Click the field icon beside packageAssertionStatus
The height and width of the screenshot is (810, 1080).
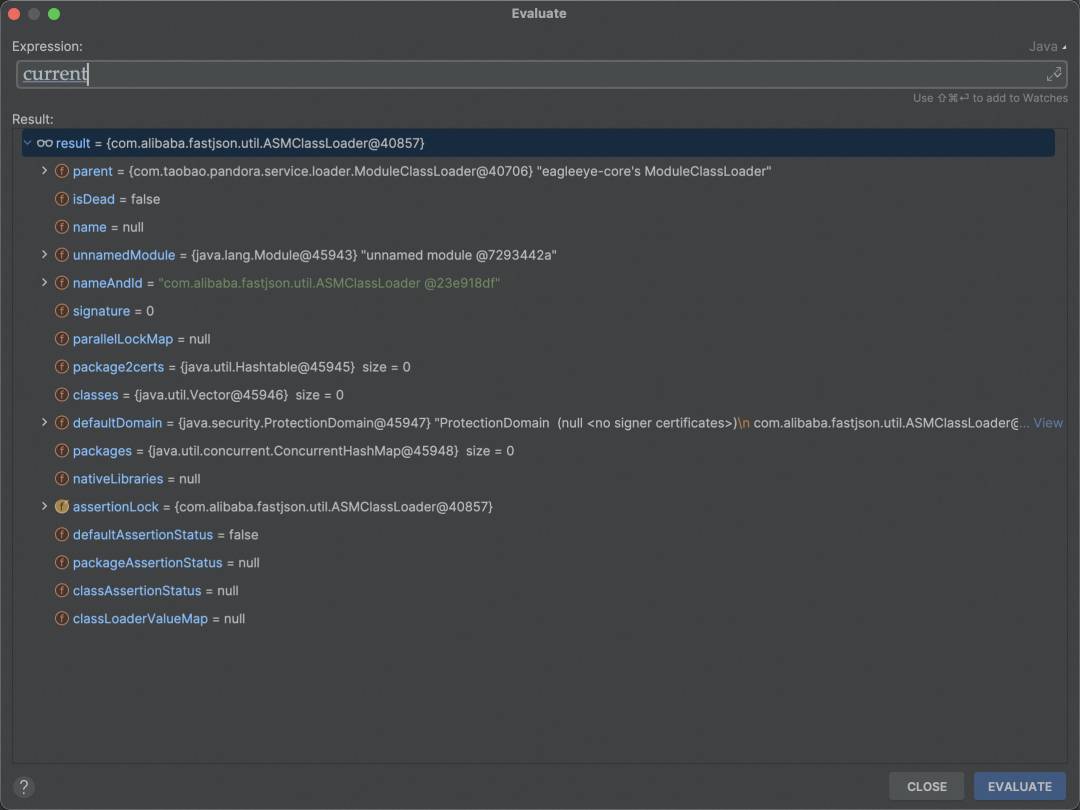pyautogui.click(x=61, y=563)
